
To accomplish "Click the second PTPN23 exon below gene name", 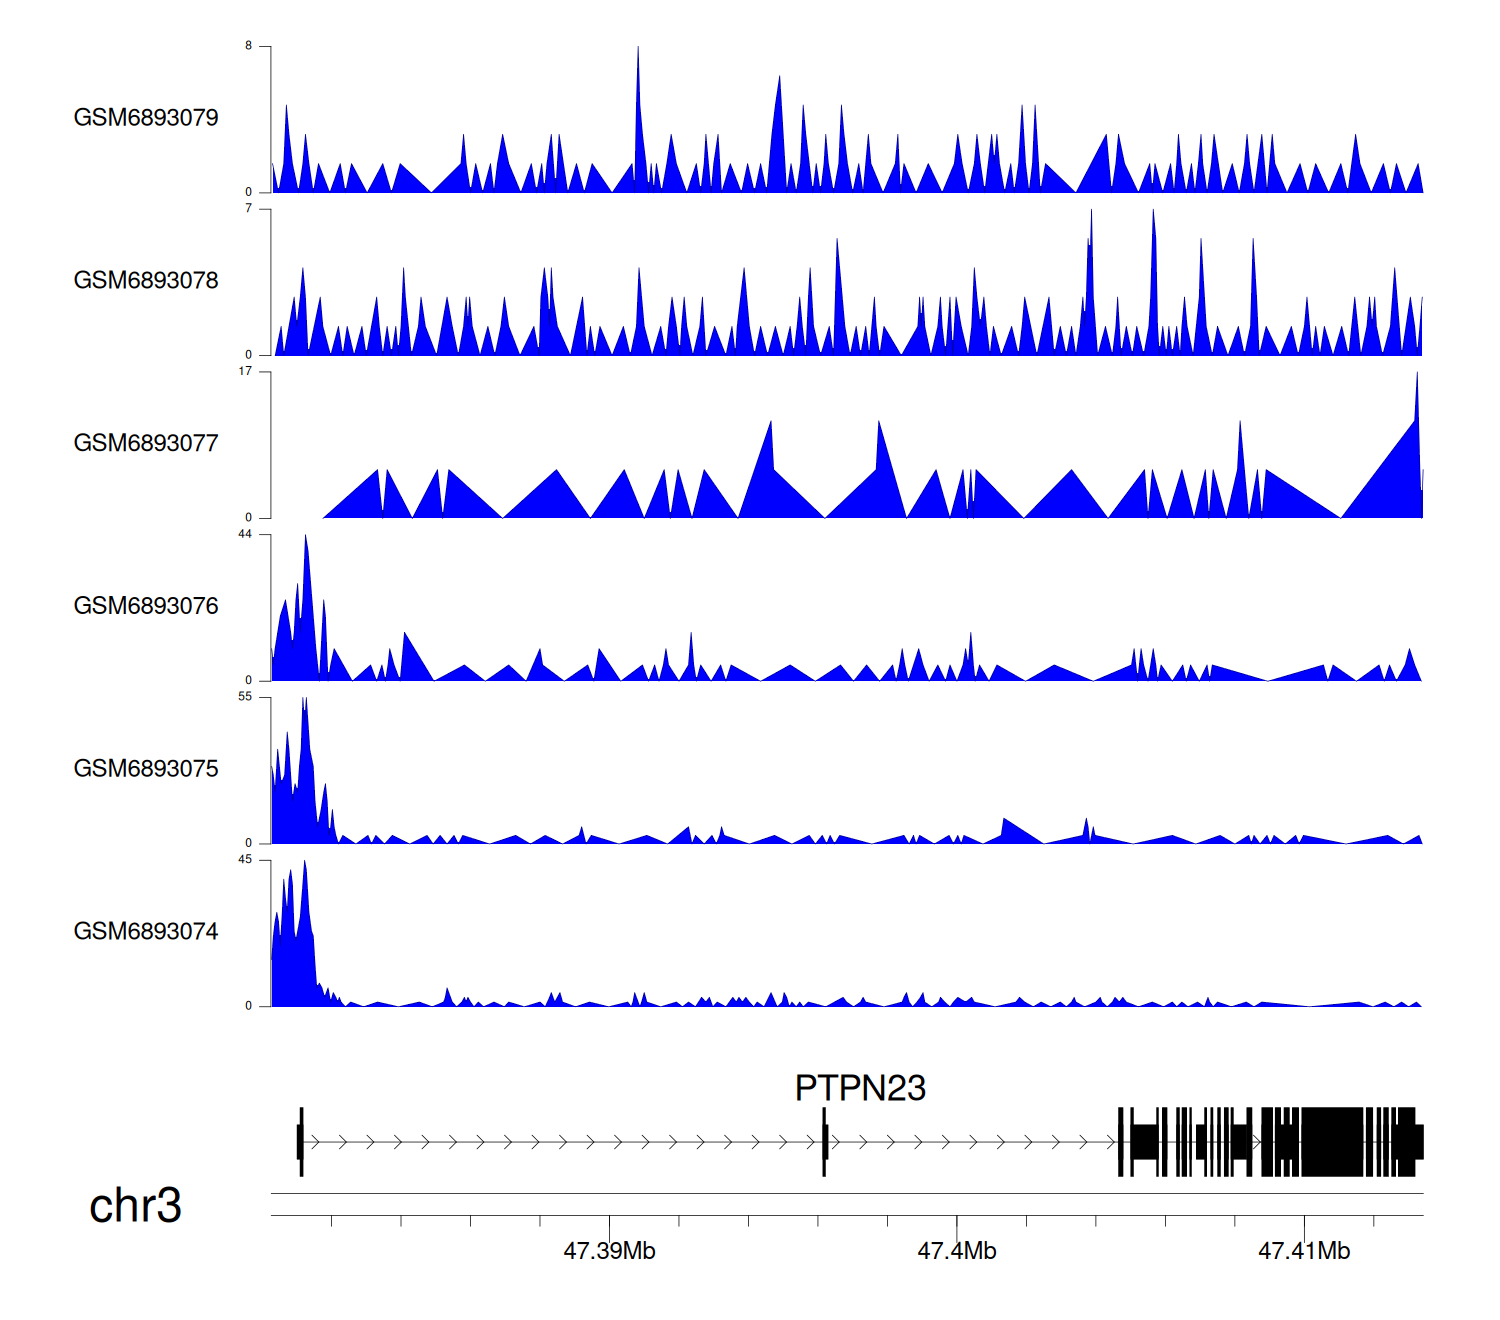I will tap(824, 1142).
